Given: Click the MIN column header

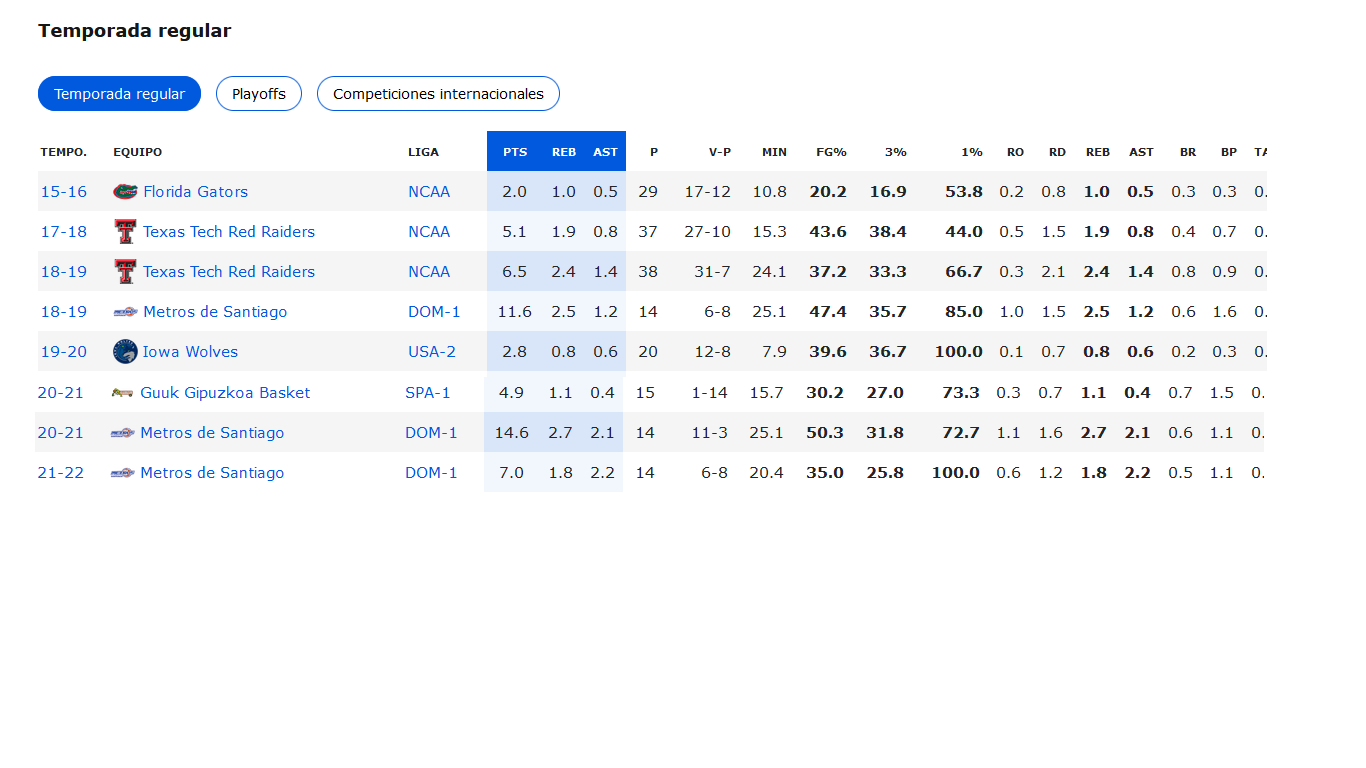Looking at the screenshot, I should tap(774, 152).
